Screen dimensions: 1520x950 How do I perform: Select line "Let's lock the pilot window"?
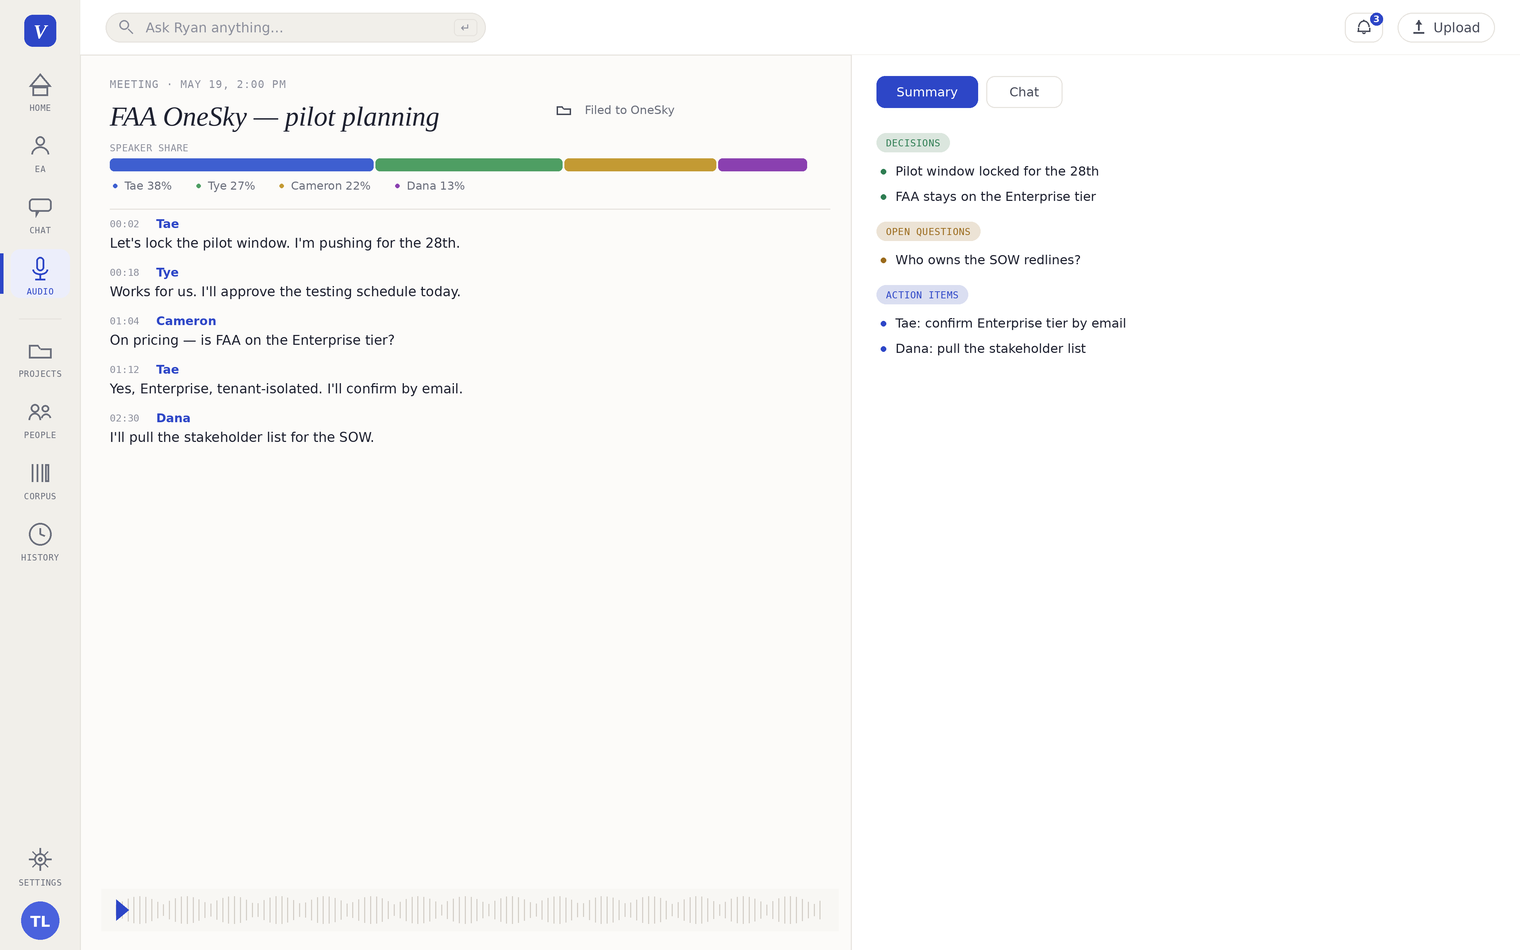(x=285, y=243)
